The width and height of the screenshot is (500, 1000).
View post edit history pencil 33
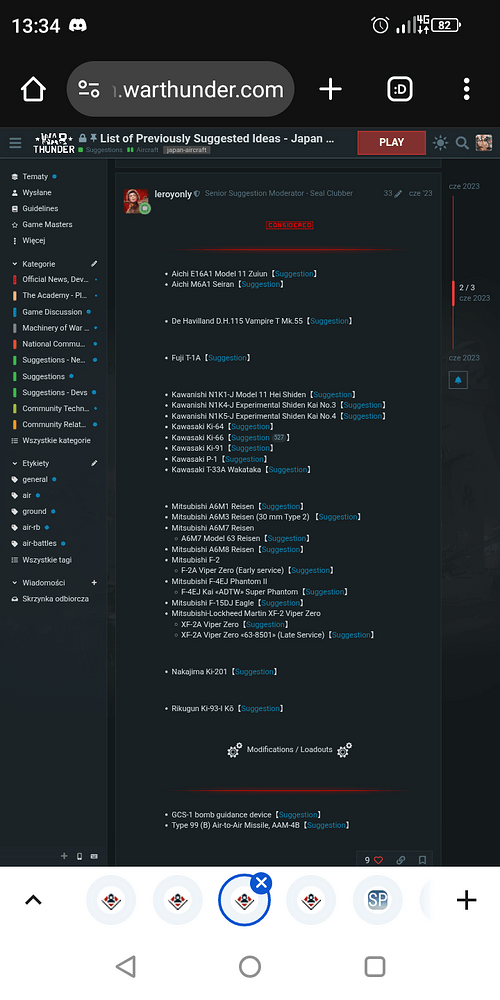pyautogui.click(x=393, y=193)
